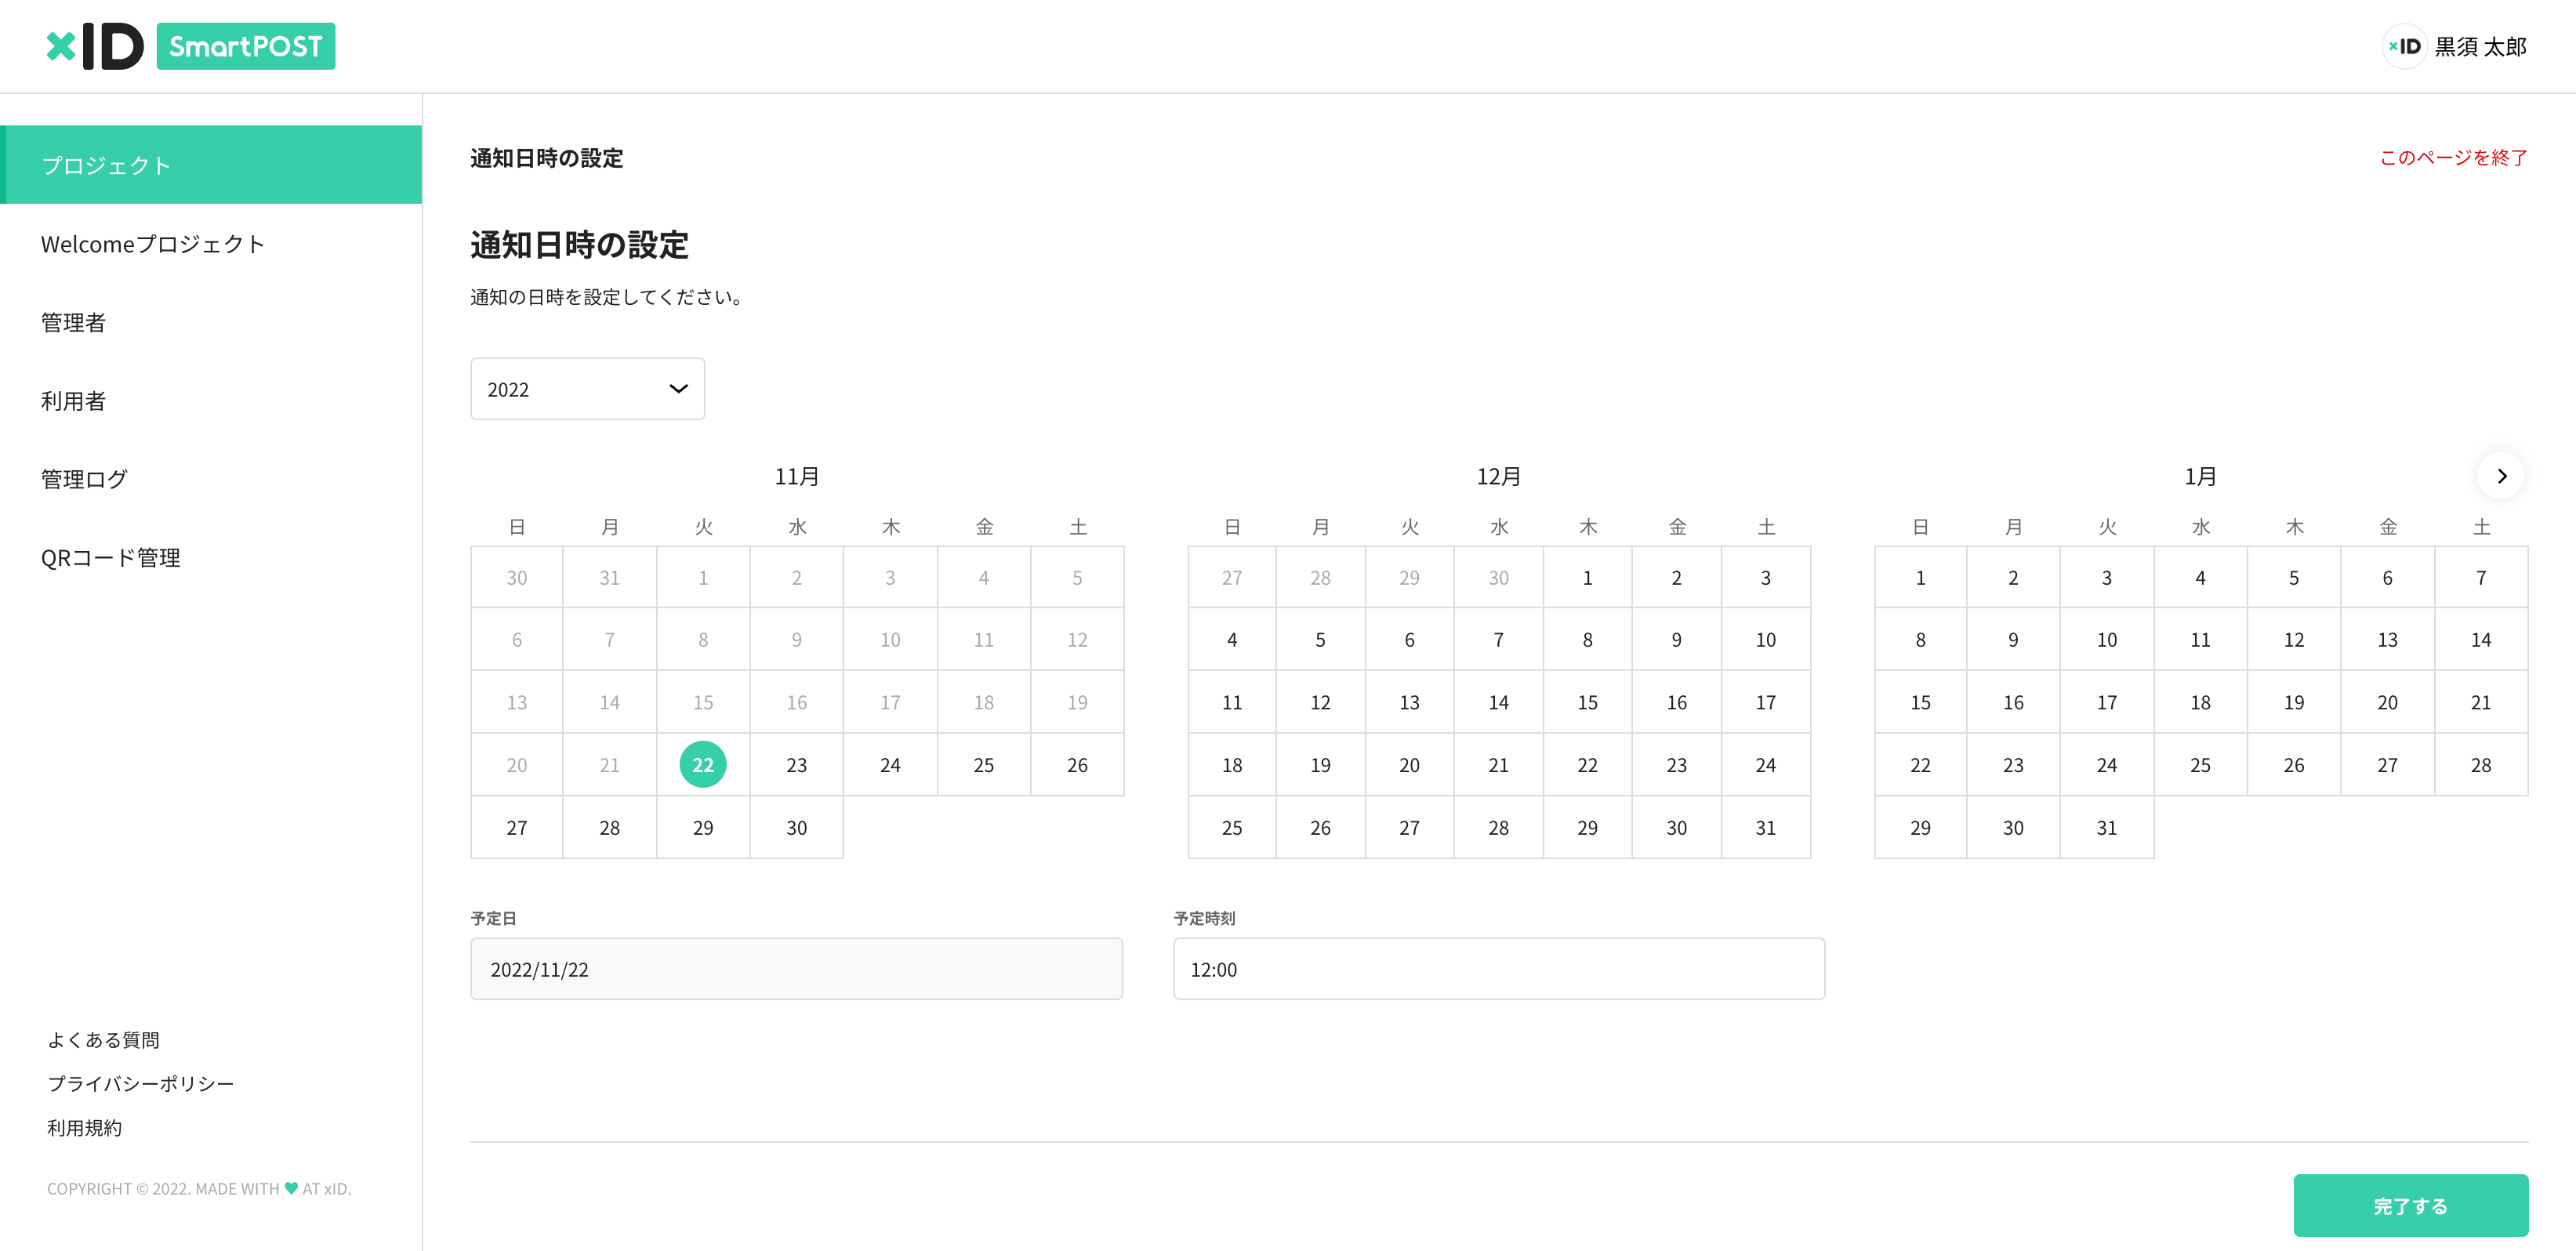This screenshot has width=2576, height=1251.
Task: Open よくある質問 from the sidebar
Action: 105,1039
